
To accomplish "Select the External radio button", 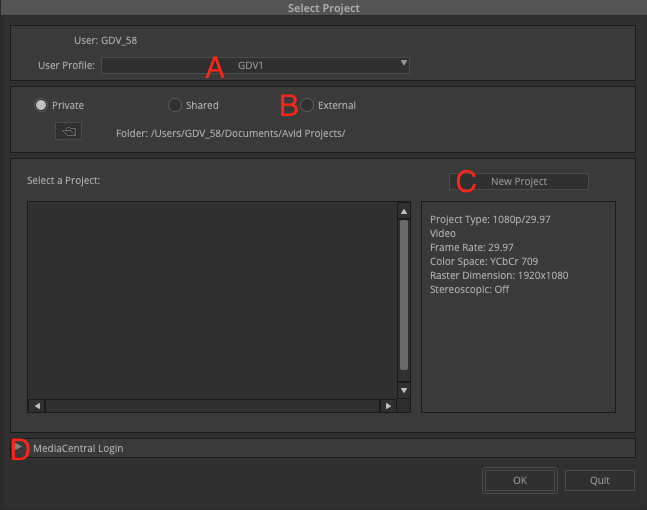I will point(307,105).
